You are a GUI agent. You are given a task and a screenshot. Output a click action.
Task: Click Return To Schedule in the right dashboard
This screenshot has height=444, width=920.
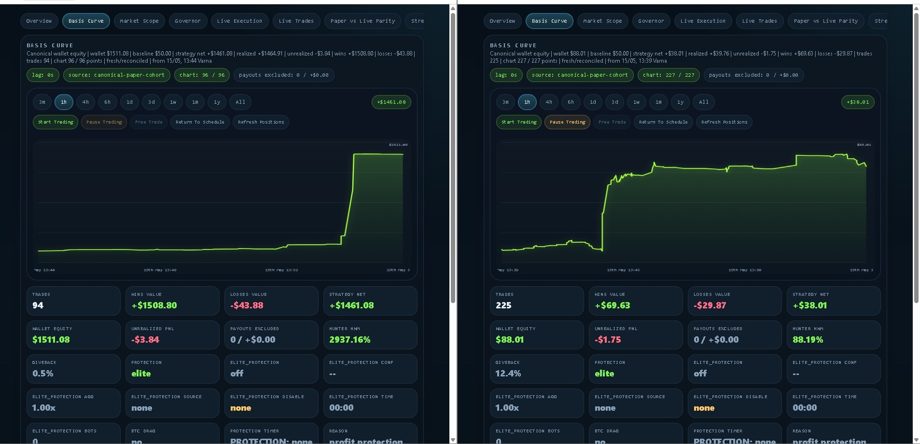662,123
